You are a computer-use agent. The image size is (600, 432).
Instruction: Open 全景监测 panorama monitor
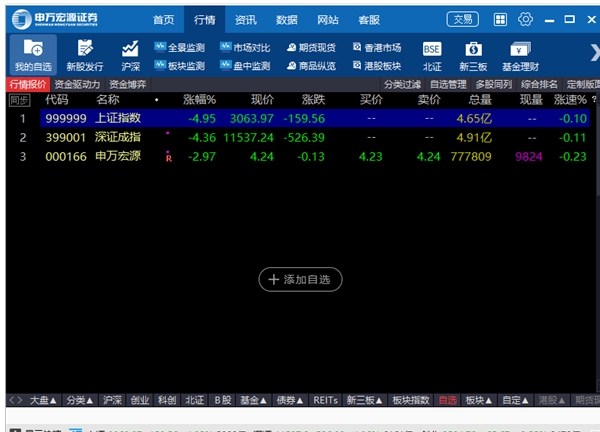click(179, 47)
